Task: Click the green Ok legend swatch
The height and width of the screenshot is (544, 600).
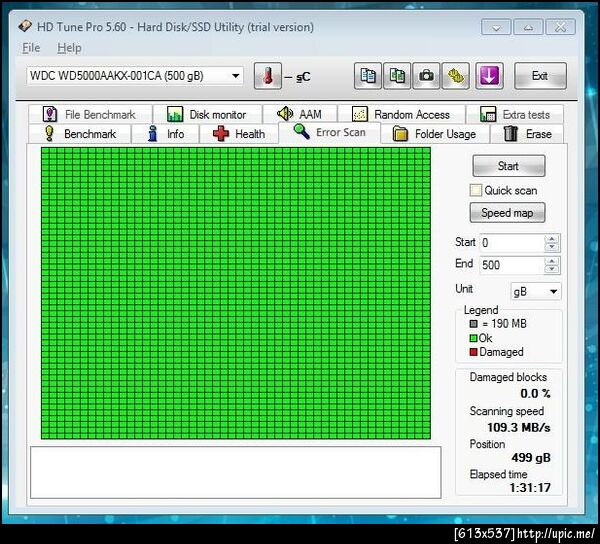Action: pyautogui.click(x=473, y=338)
